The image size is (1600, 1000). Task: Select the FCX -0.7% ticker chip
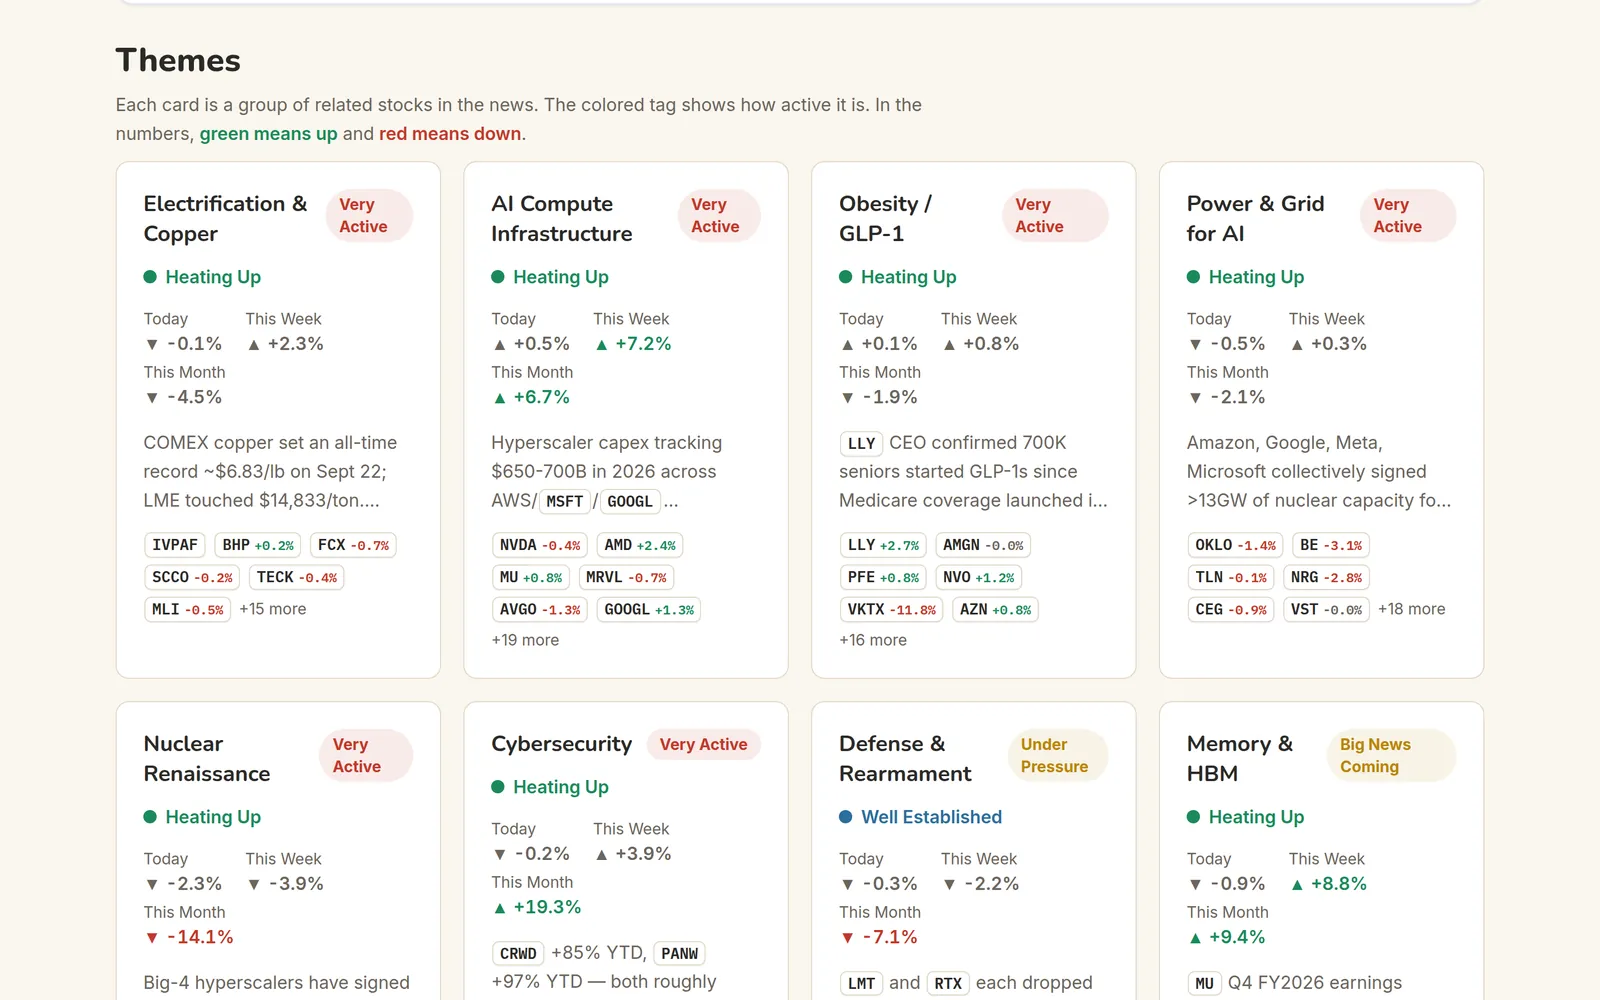tap(353, 545)
